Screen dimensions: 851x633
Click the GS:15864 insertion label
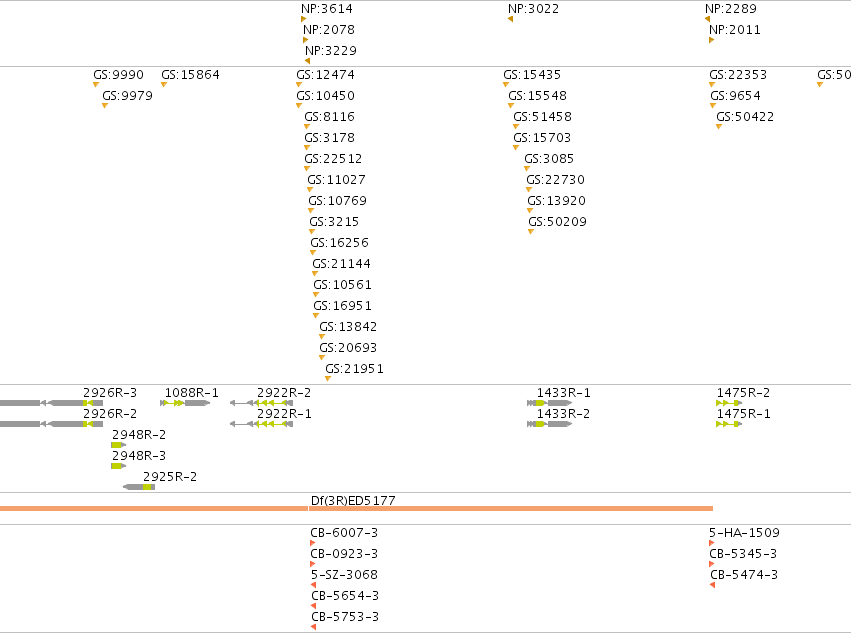point(190,74)
